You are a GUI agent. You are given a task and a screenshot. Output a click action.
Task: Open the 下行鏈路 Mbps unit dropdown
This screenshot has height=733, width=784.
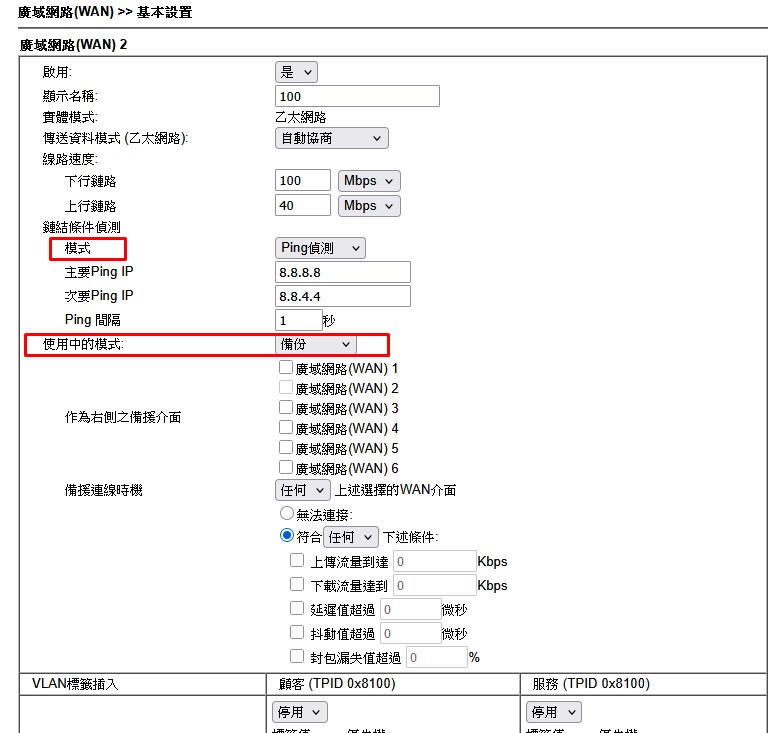(368, 180)
